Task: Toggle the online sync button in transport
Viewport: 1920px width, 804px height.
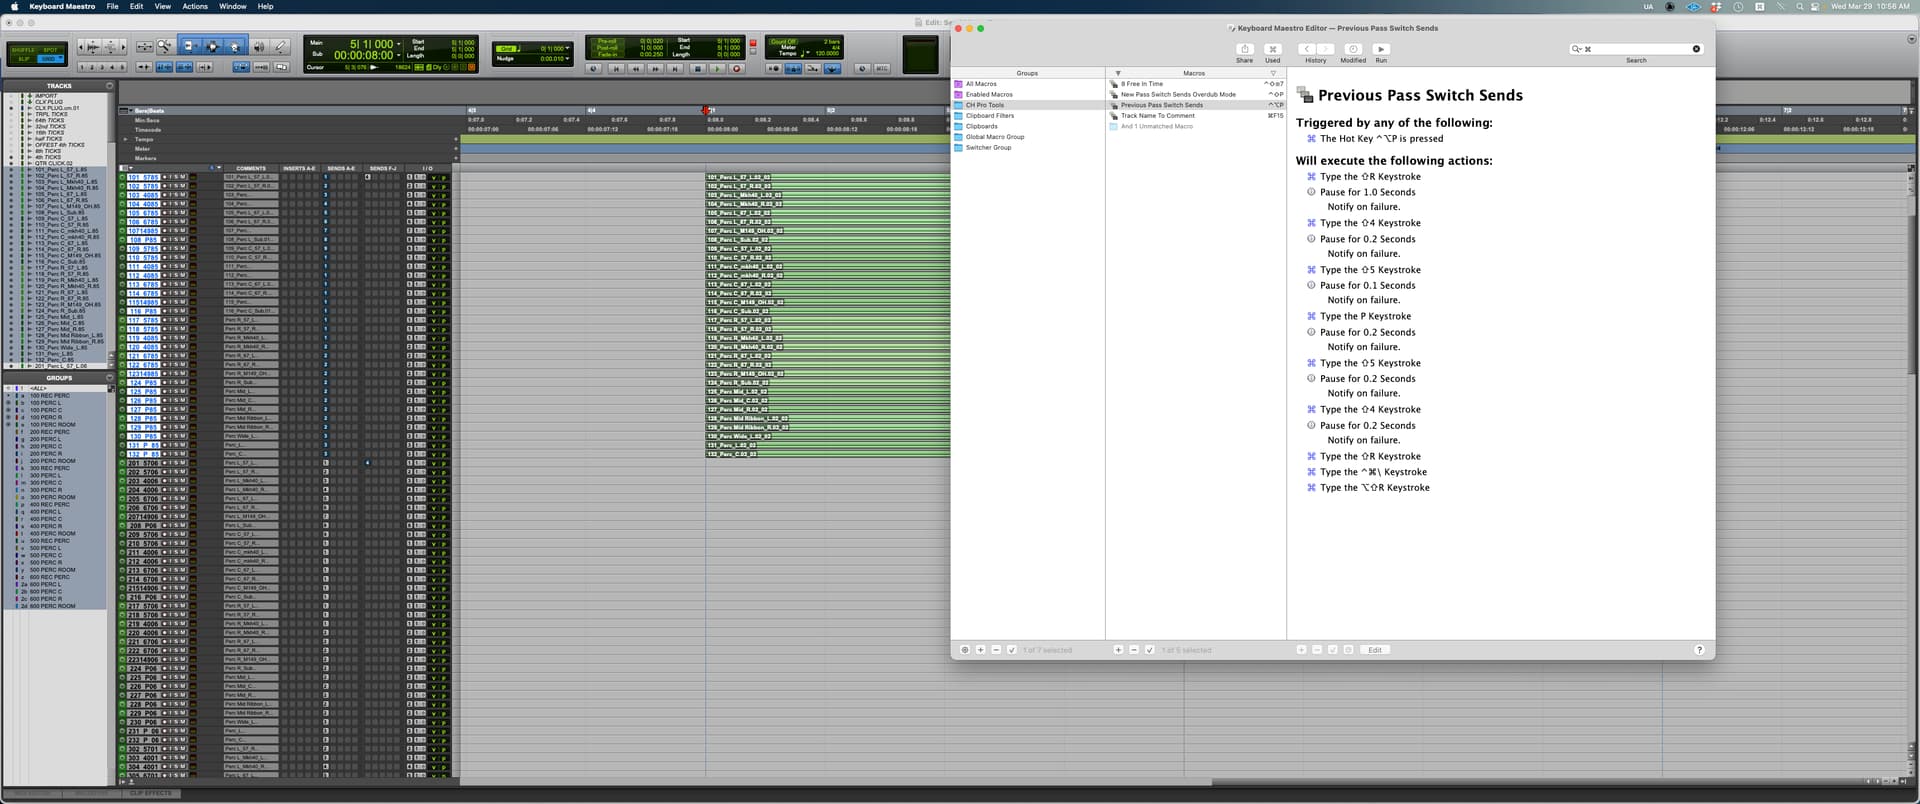Action: [594, 69]
